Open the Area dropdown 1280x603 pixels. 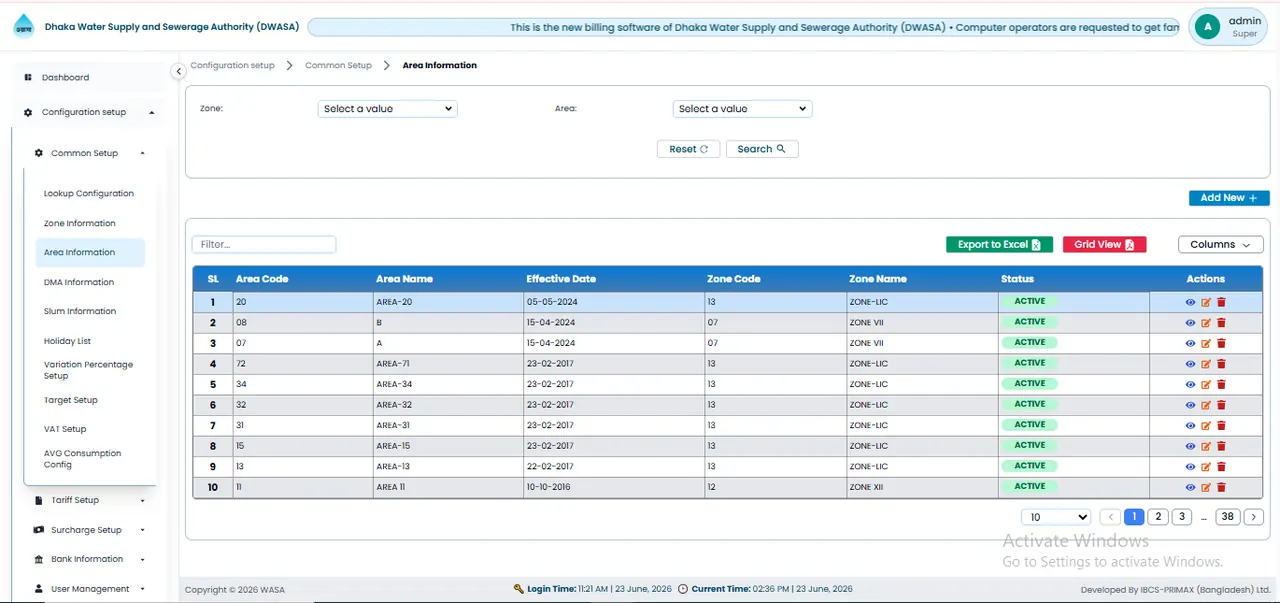coord(742,109)
